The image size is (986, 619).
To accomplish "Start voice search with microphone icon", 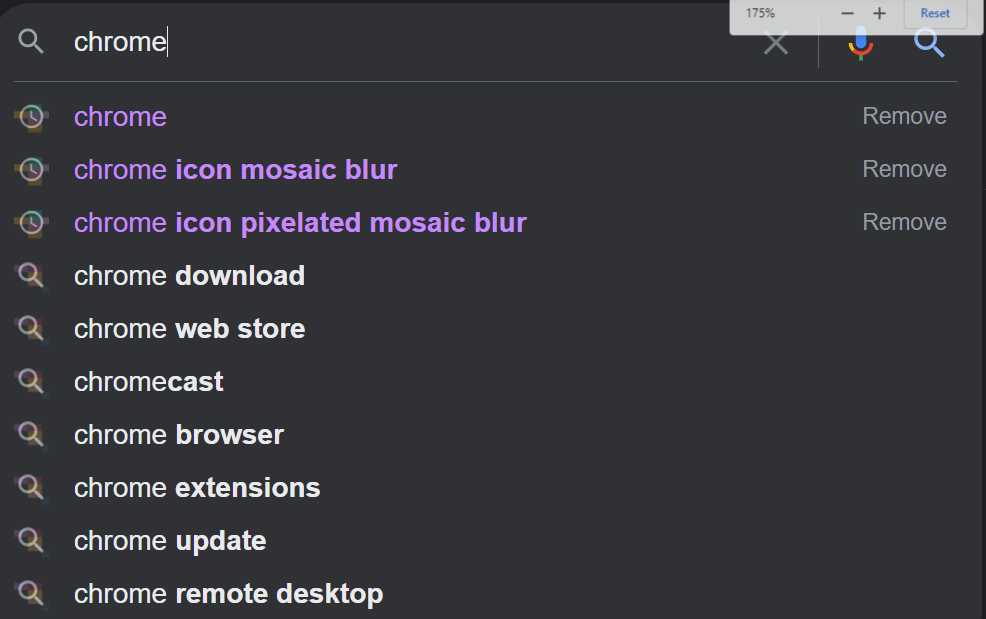I will click(x=860, y=43).
